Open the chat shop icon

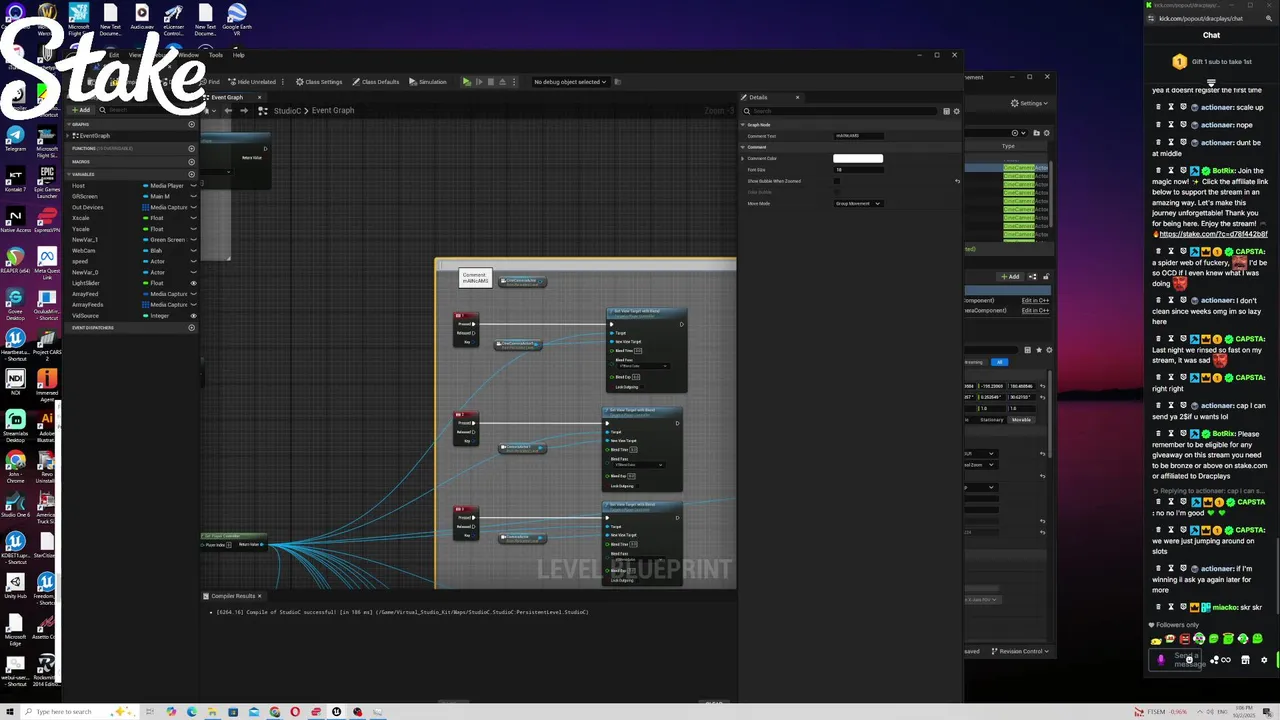[x=1245, y=660]
